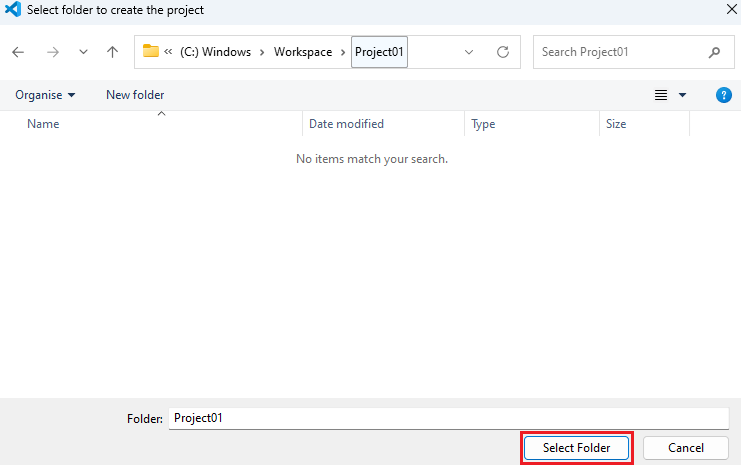The image size is (741, 465).
Task: Select the (C:) Windows breadcrumb segment
Action: pos(216,52)
